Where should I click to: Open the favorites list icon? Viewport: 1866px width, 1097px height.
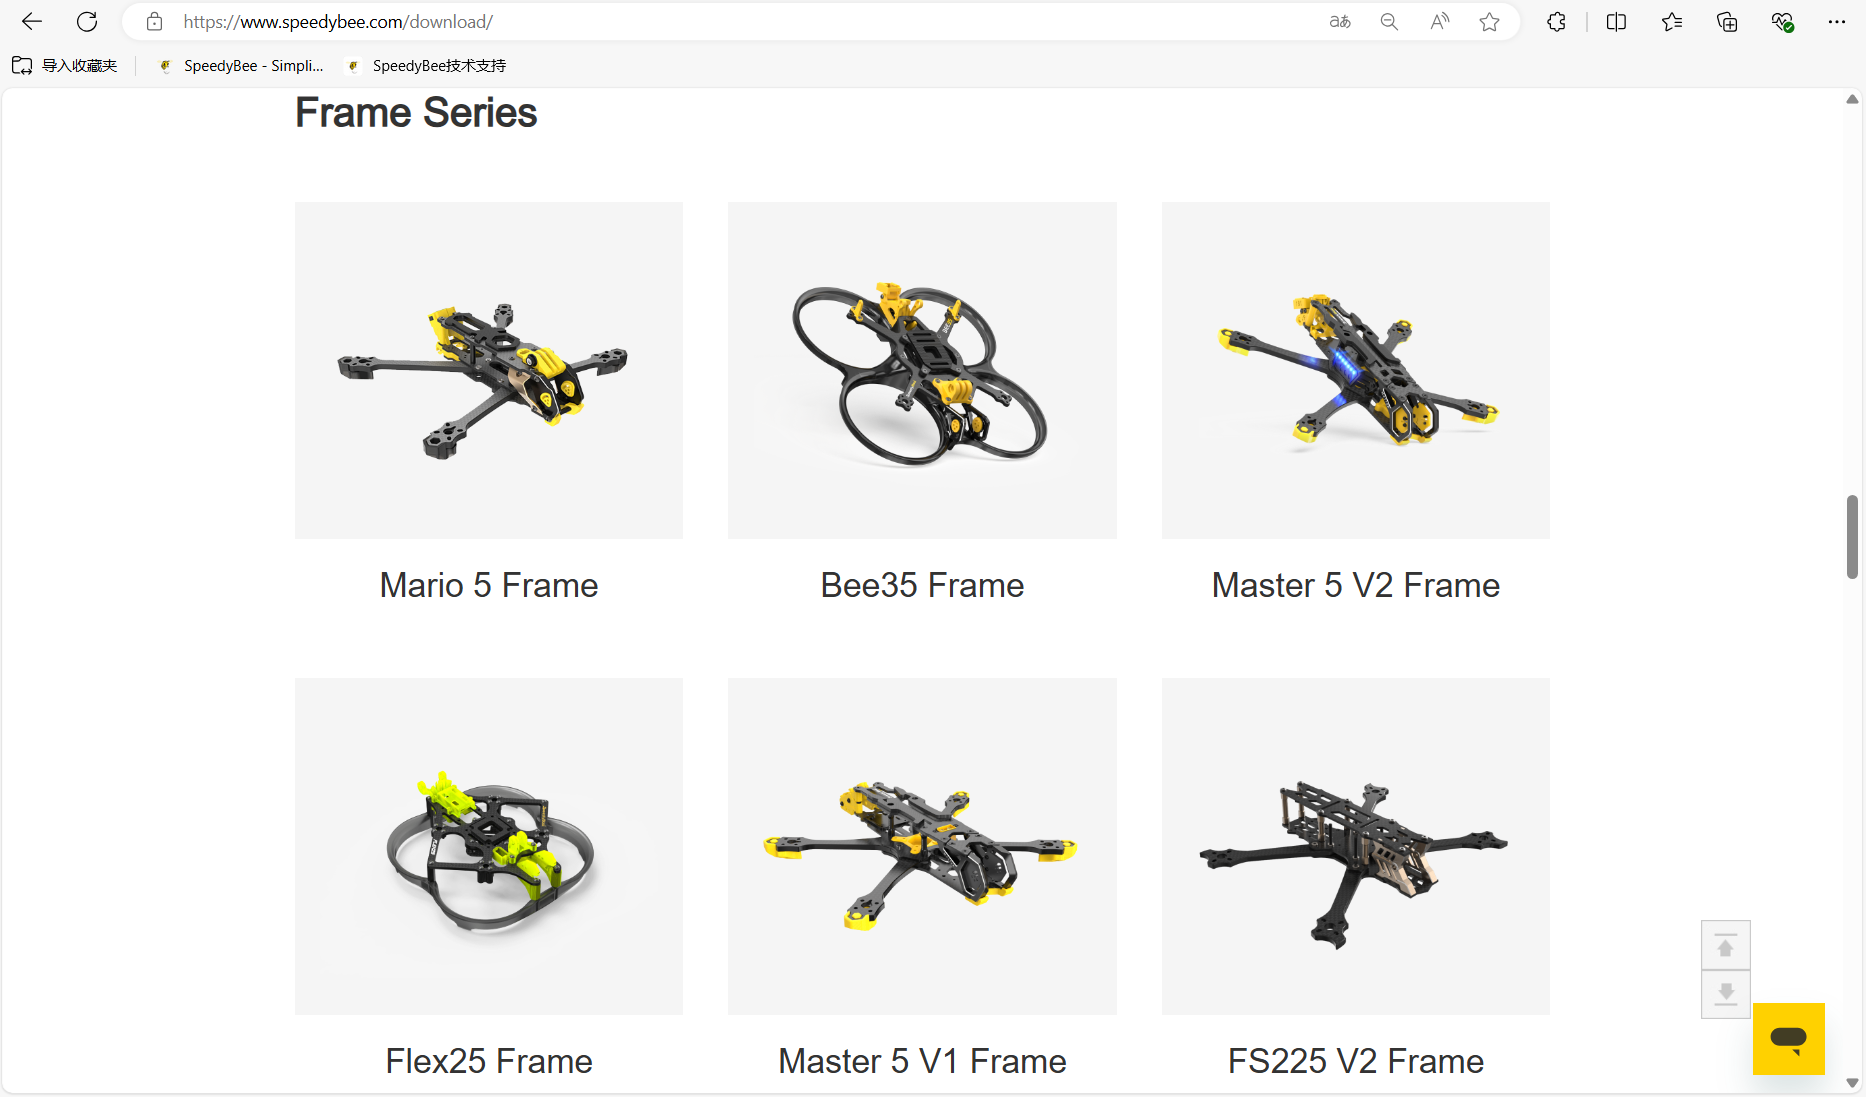(1672, 21)
